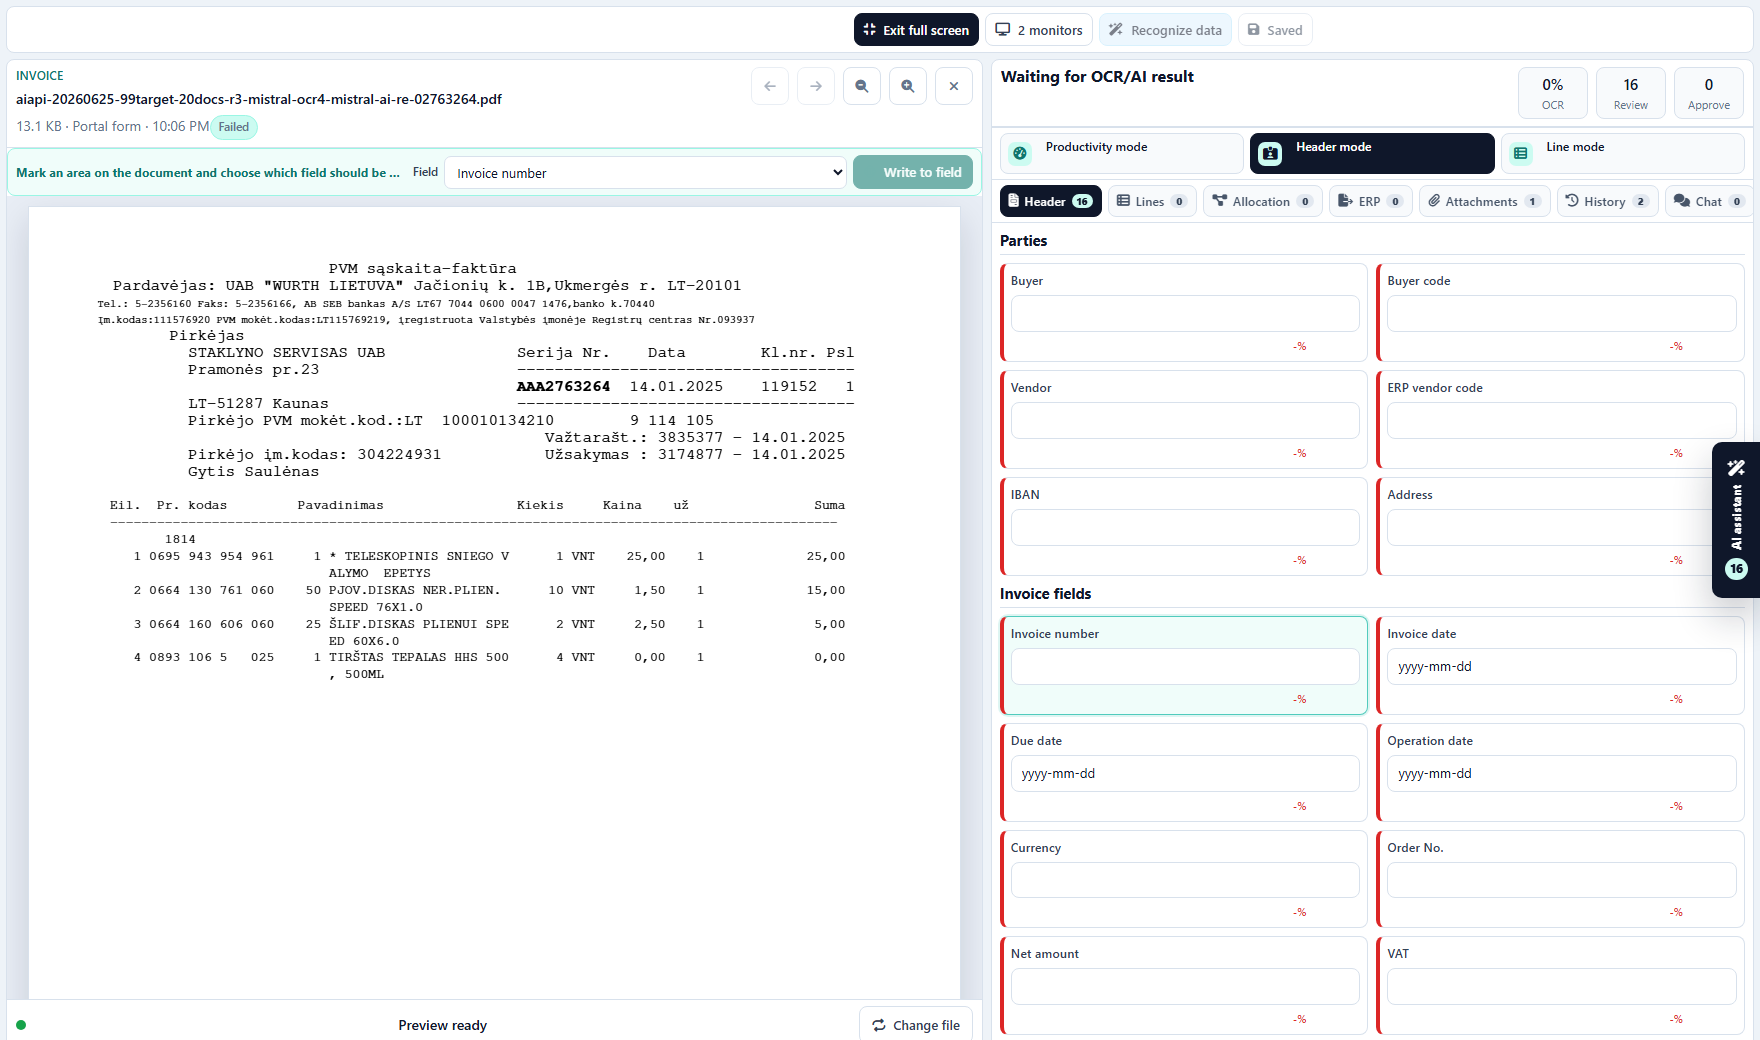The image size is (1760, 1040).
Task: Close the invoice preview with X
Action: (954, 86)
